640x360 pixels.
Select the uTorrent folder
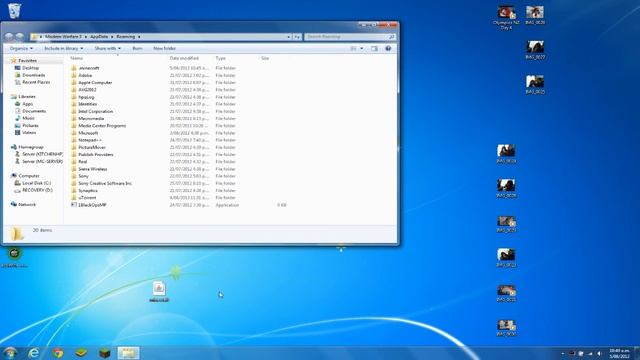[x=87, y=198]
